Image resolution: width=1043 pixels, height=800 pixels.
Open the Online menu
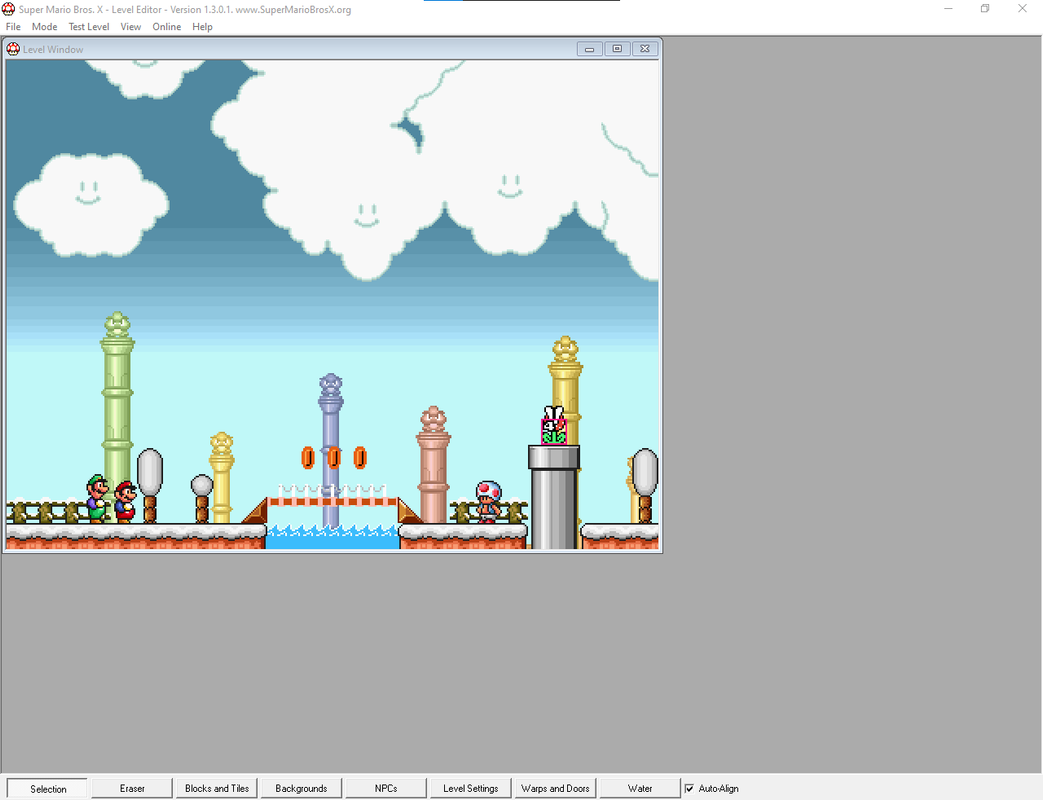click(166, 27)
